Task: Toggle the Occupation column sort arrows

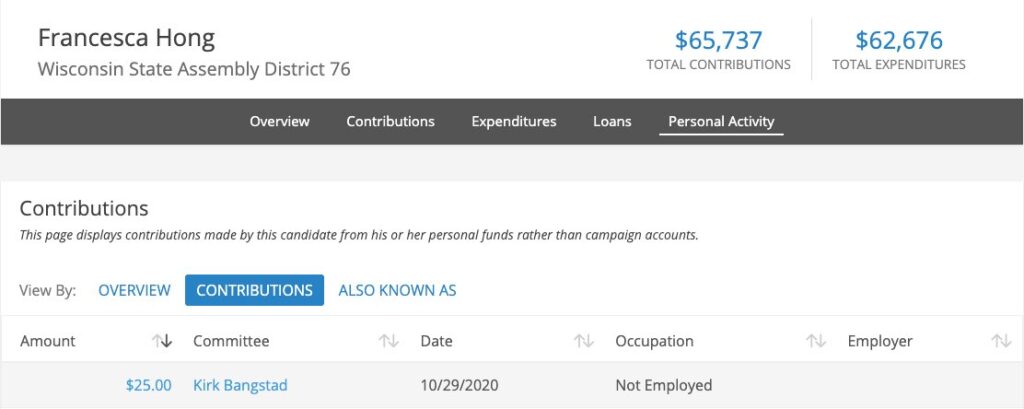Action: 816,341
